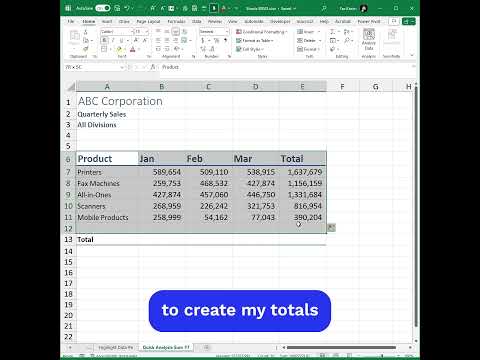Click the horizontal scrollbar
The width and height of the screenshot is (480, 360).
tap(341, 347)
